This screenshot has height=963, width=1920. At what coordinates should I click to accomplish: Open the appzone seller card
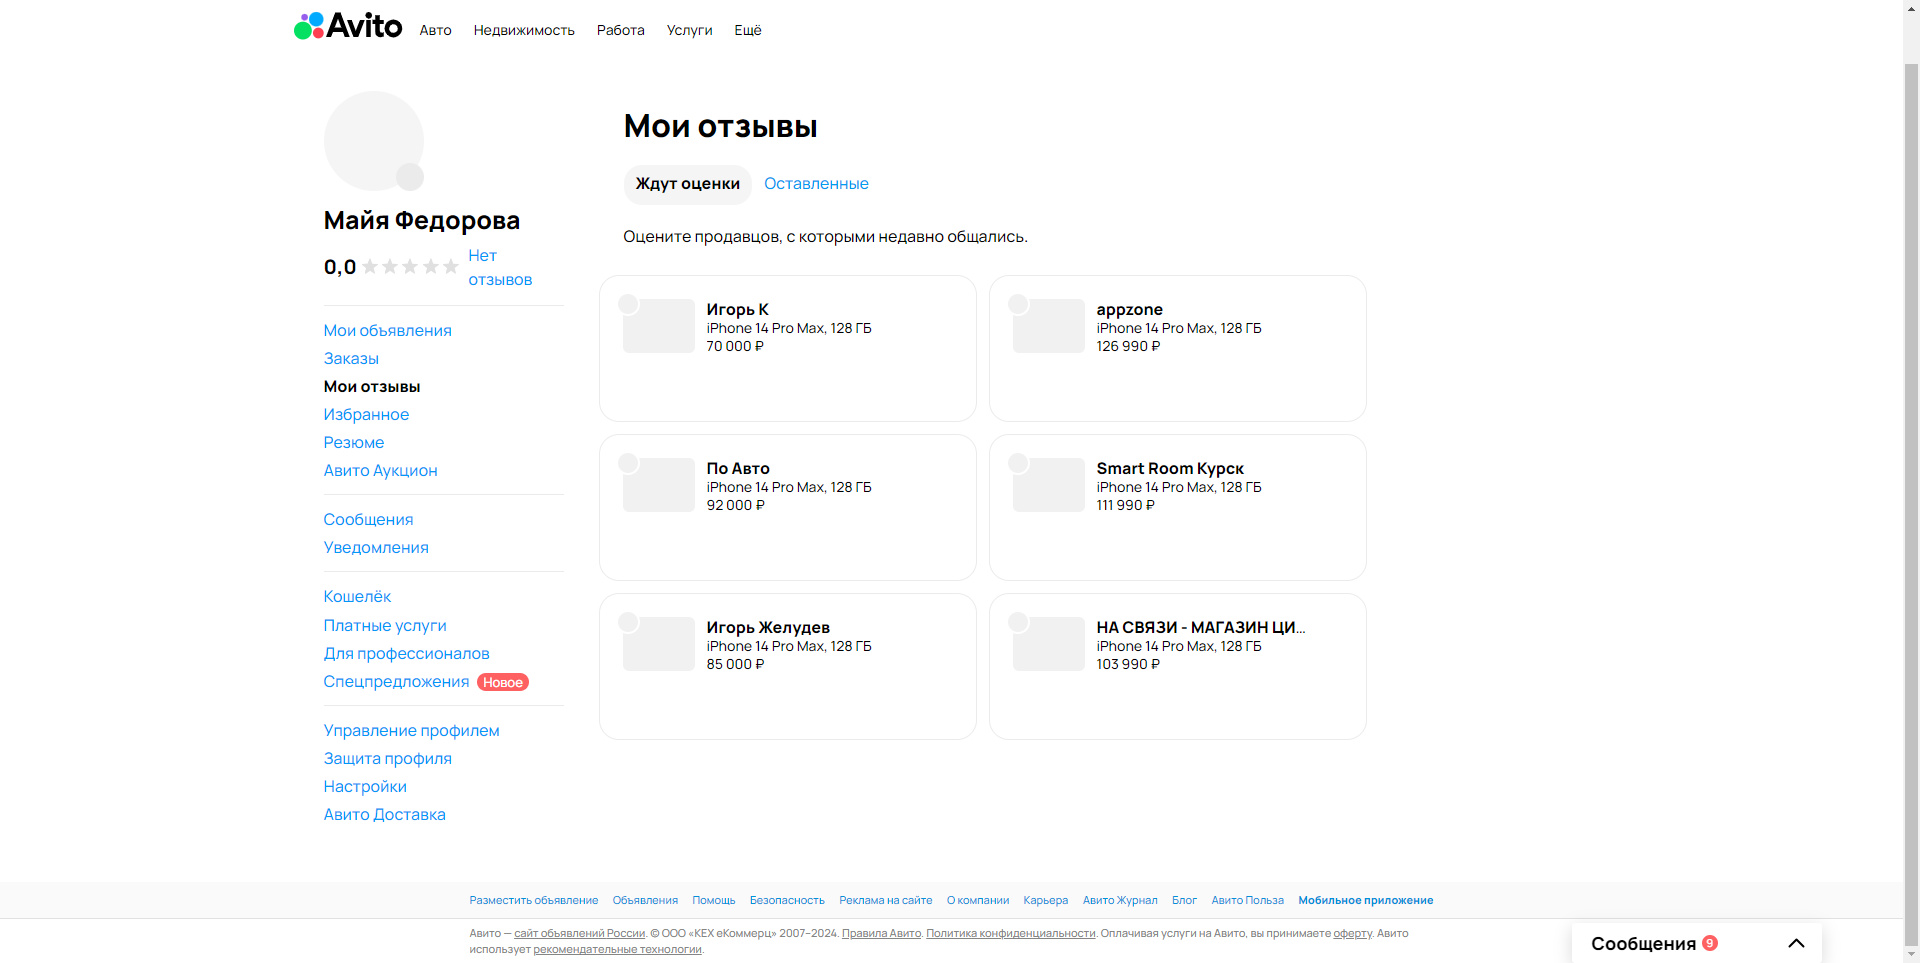click(1178, 348)
